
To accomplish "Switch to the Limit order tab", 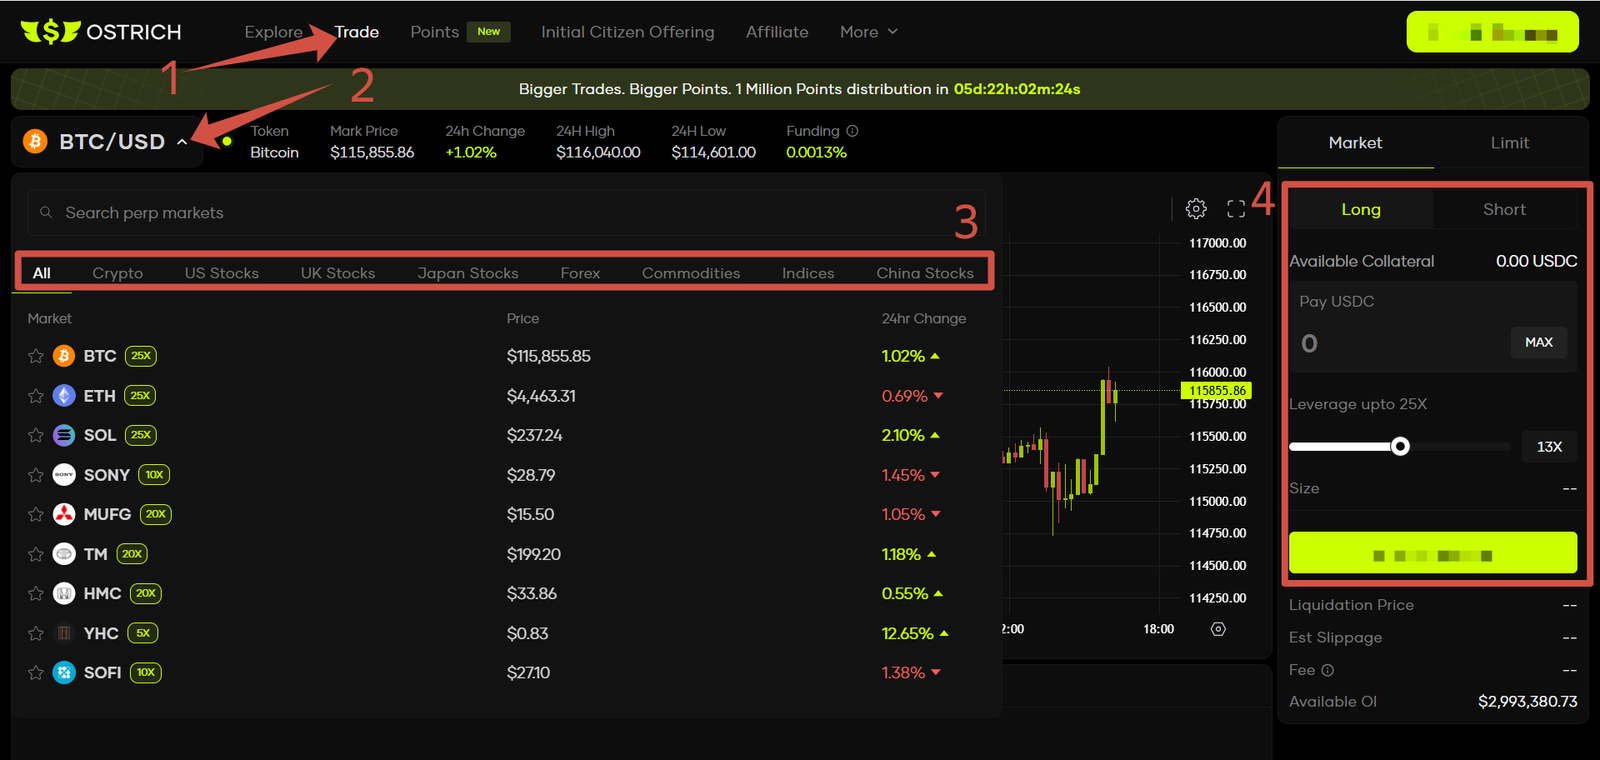I will tap(1509, 143).
